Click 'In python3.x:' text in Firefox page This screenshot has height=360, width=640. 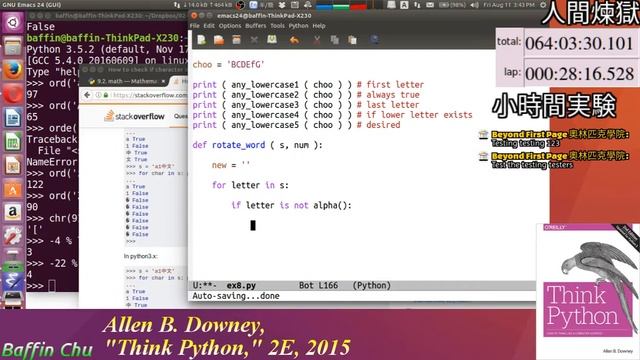coord(140,256)
